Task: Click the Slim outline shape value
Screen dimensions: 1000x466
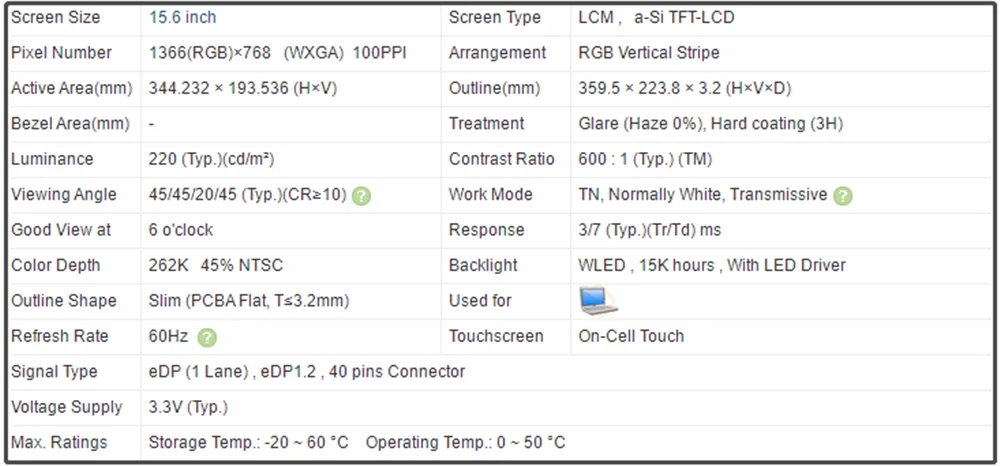Action: [x=249, y=301]
